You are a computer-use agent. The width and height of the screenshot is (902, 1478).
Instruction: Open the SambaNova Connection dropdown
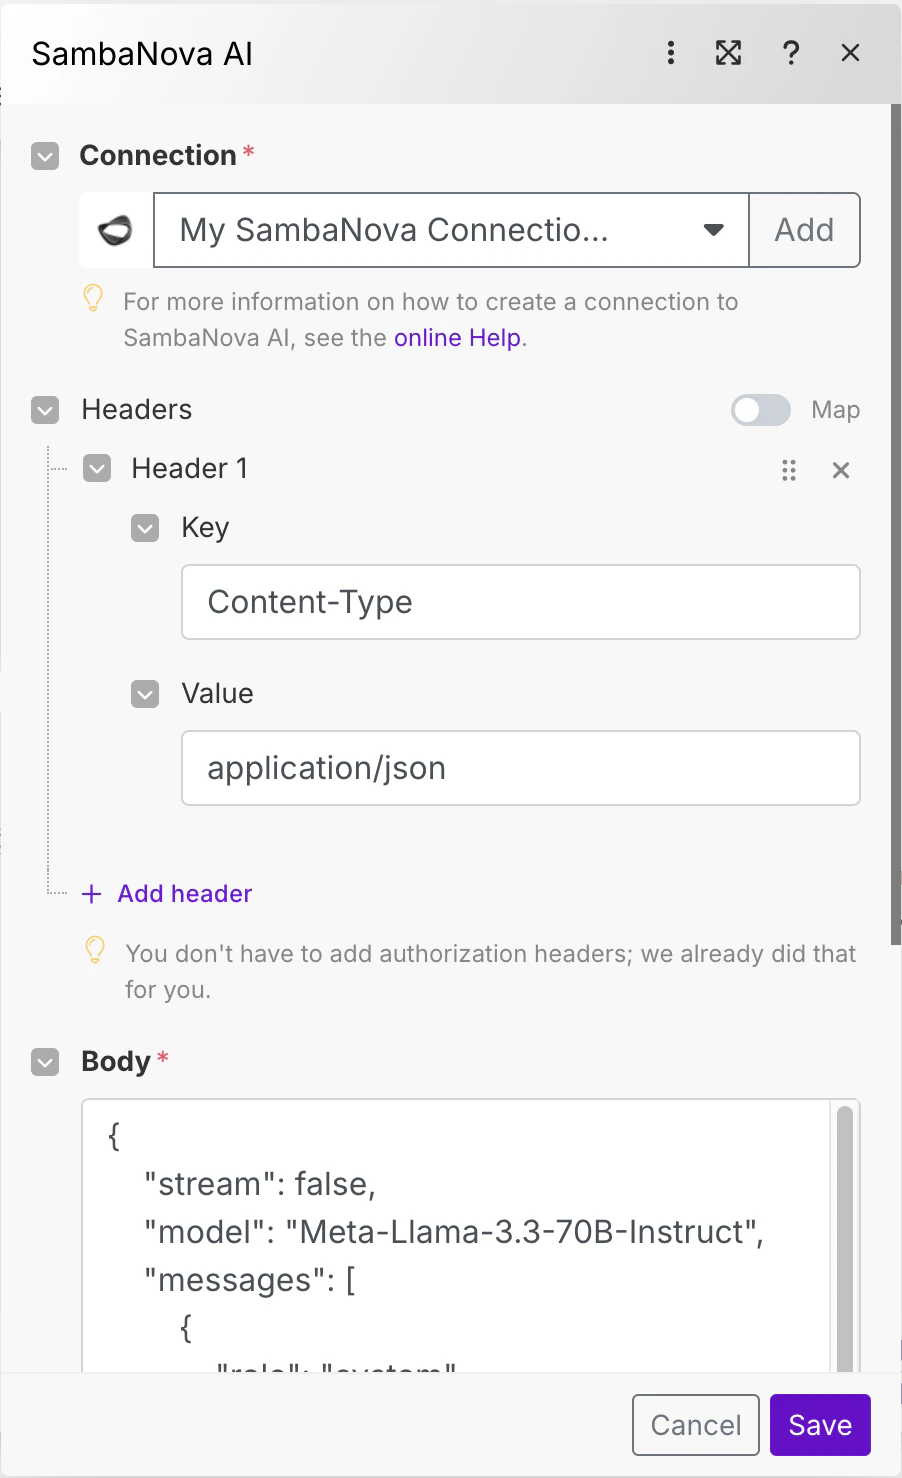pyautogui.click(x=712, y=230)
